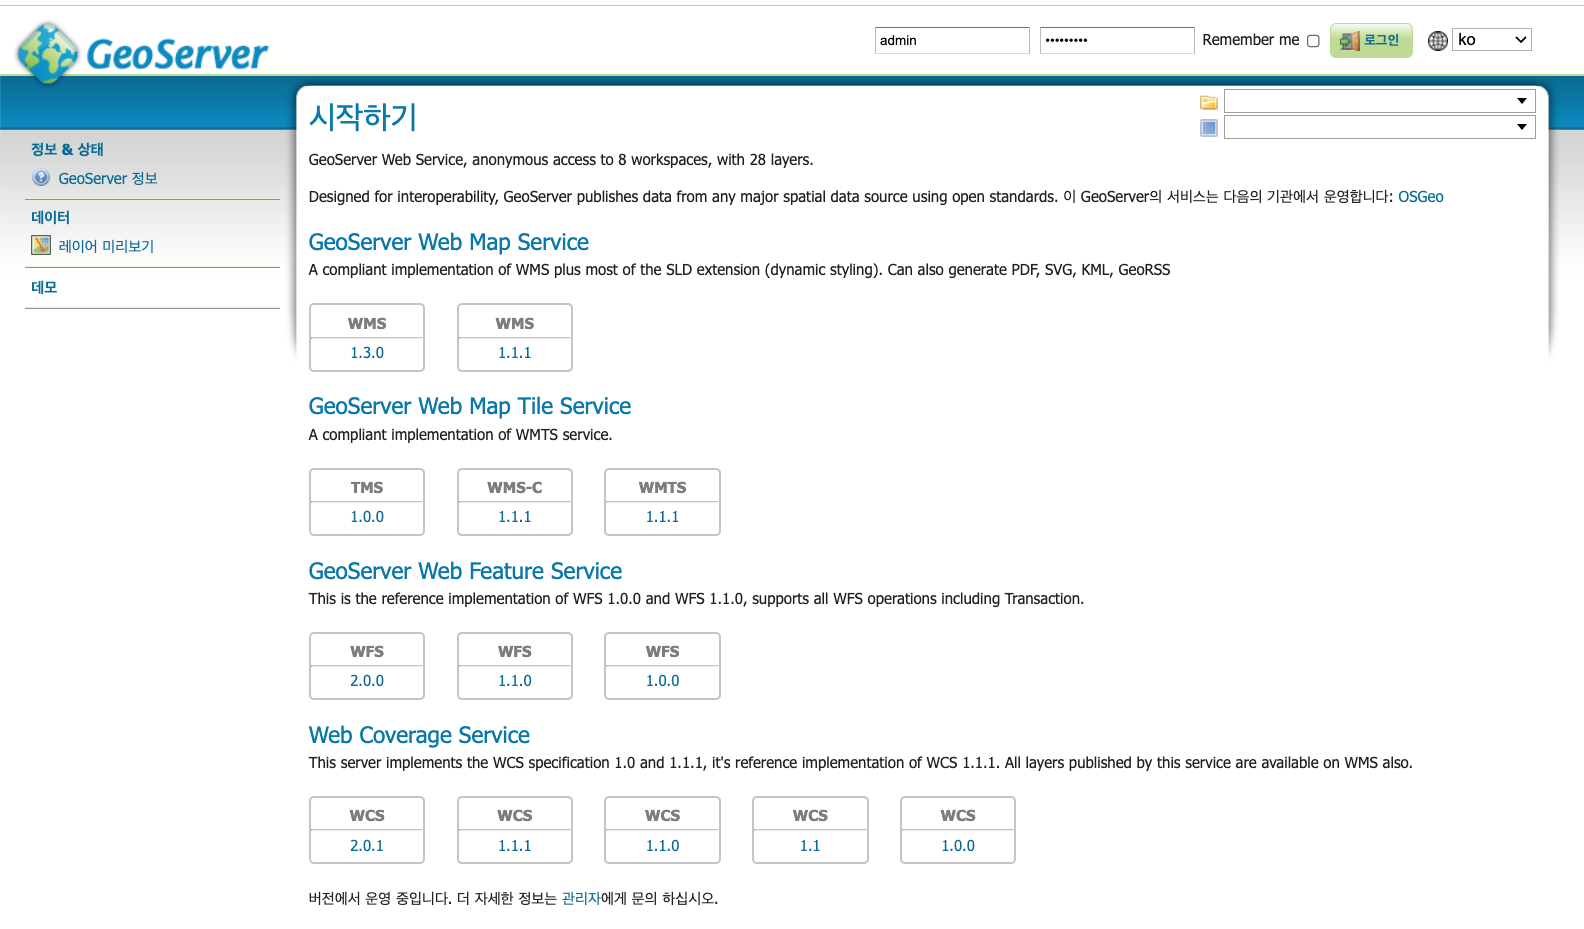Open the workspace selector dropdown

[1380, 101]
